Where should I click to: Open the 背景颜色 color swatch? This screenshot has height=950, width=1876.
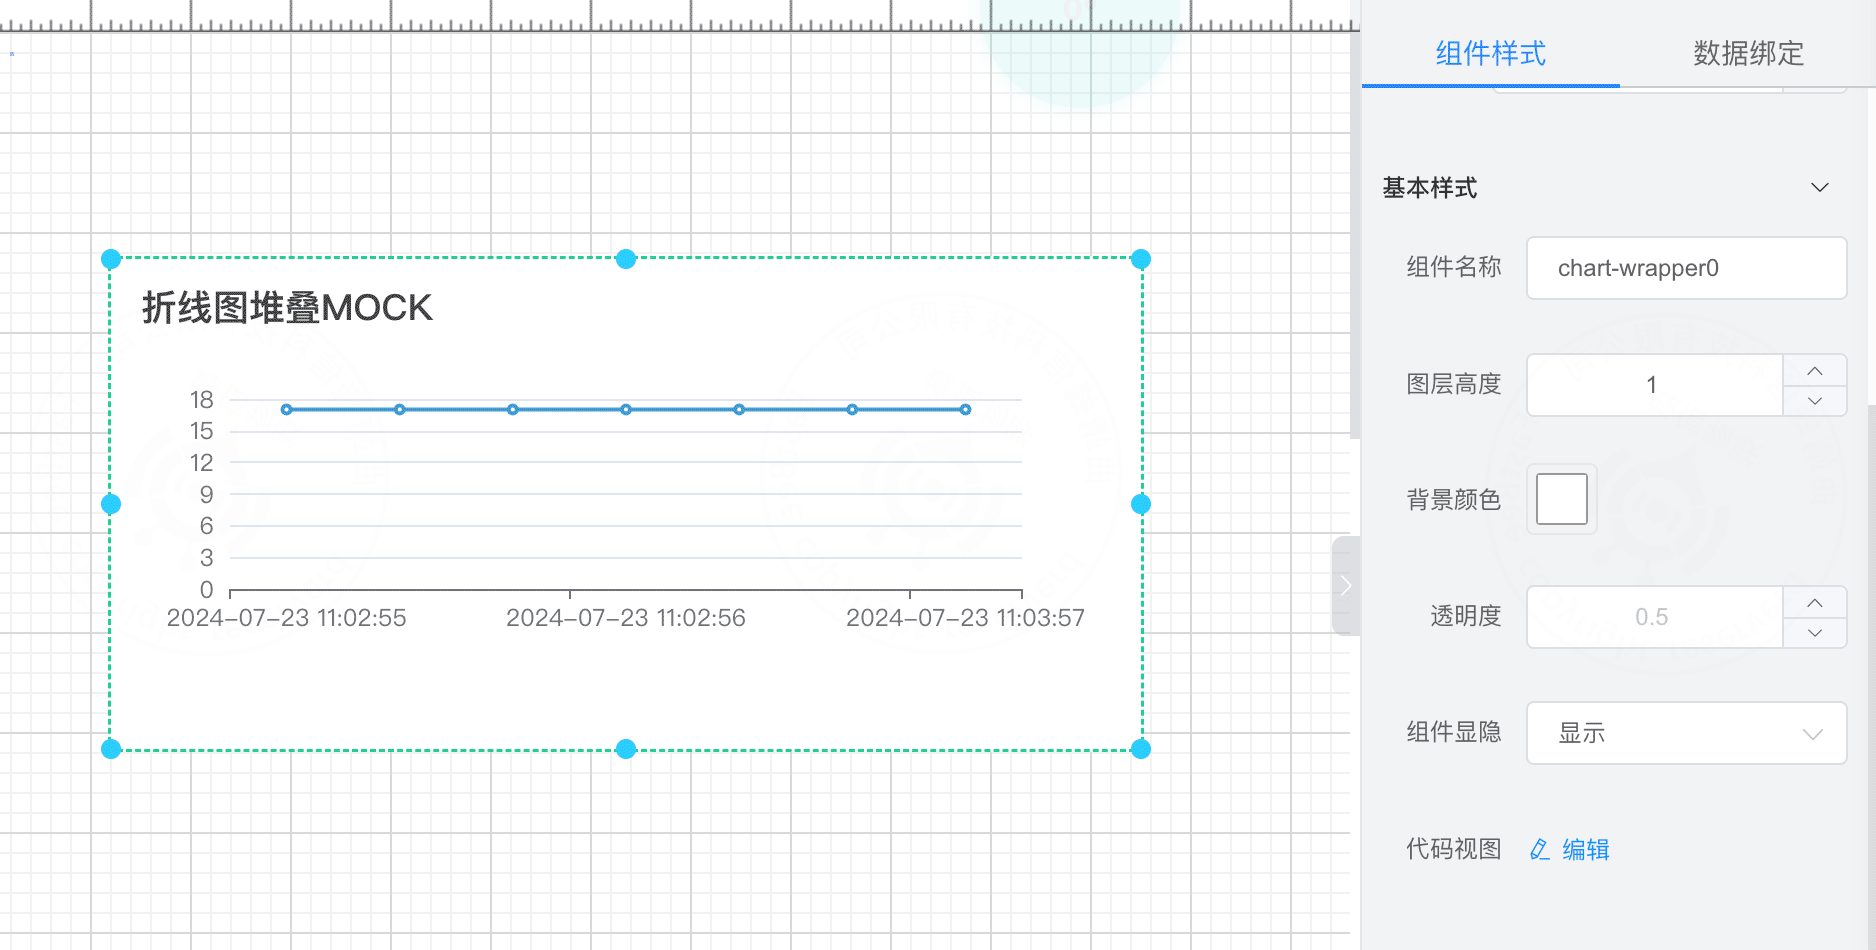tap(1561, 499)
